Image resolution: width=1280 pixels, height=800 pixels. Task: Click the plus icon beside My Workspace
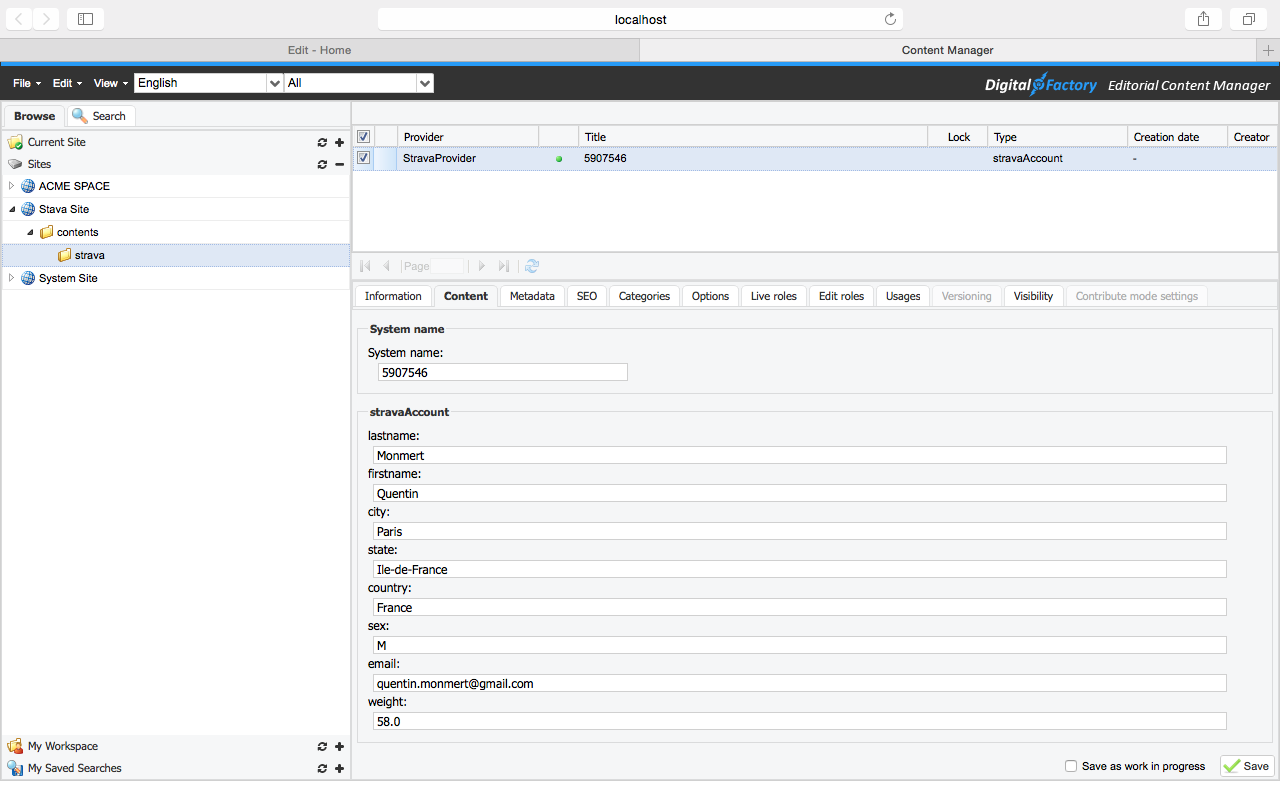340,747
